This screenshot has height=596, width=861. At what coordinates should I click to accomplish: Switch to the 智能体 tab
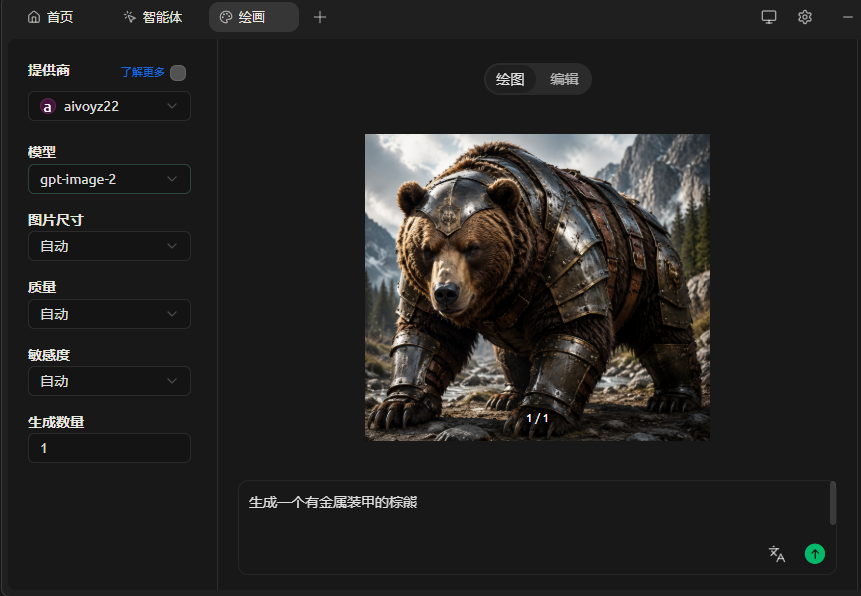[153, 17]
